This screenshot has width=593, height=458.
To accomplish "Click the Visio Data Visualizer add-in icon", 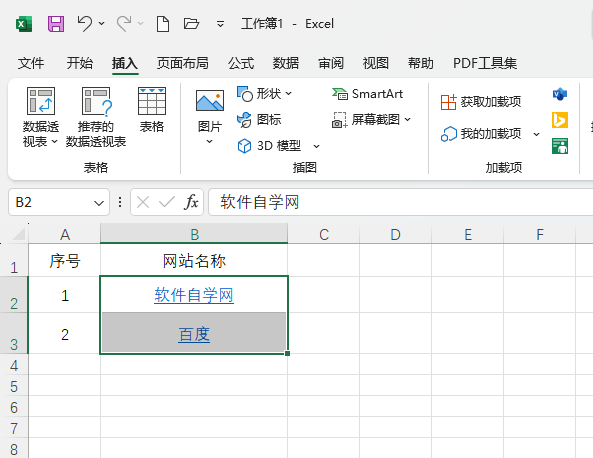I will (560, 94).
